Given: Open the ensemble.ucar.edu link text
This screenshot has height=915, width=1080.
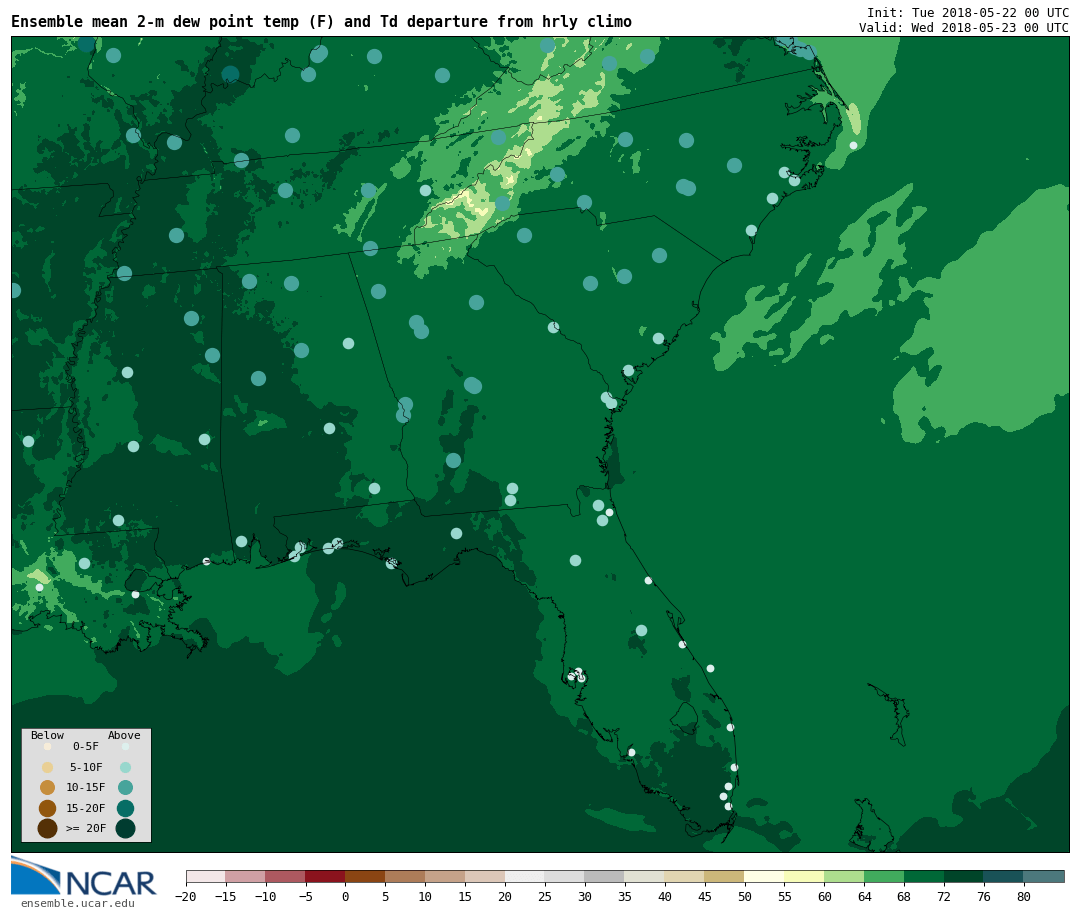Looking at the screenshot, I should [x=78, y=903].
